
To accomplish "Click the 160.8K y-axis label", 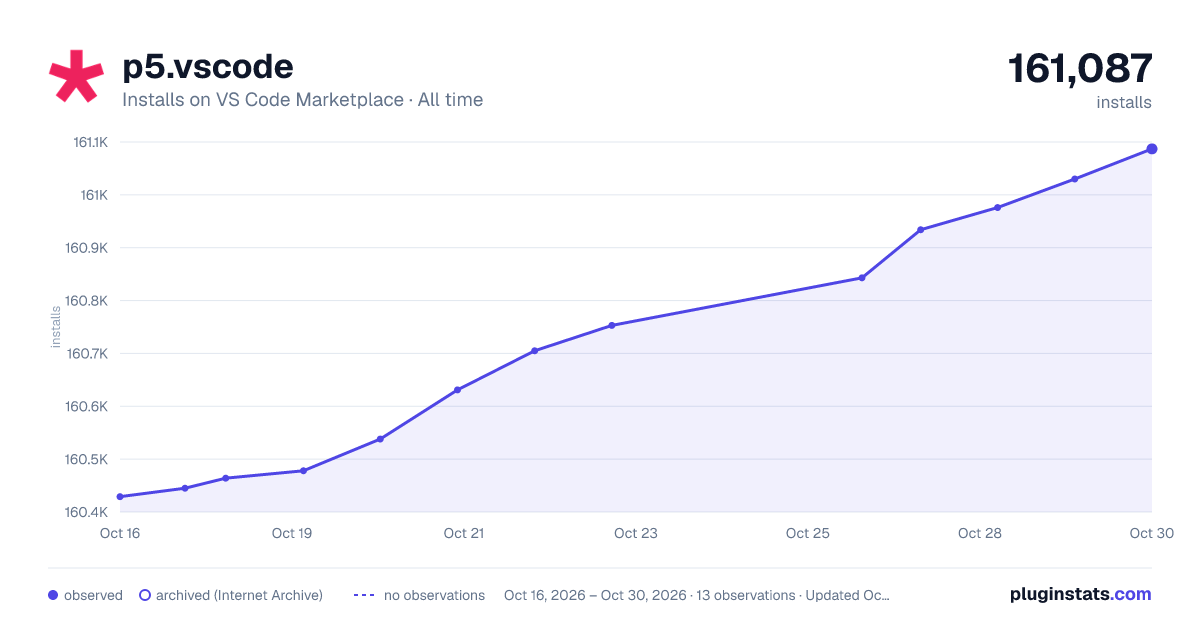I will coord(86,301).
